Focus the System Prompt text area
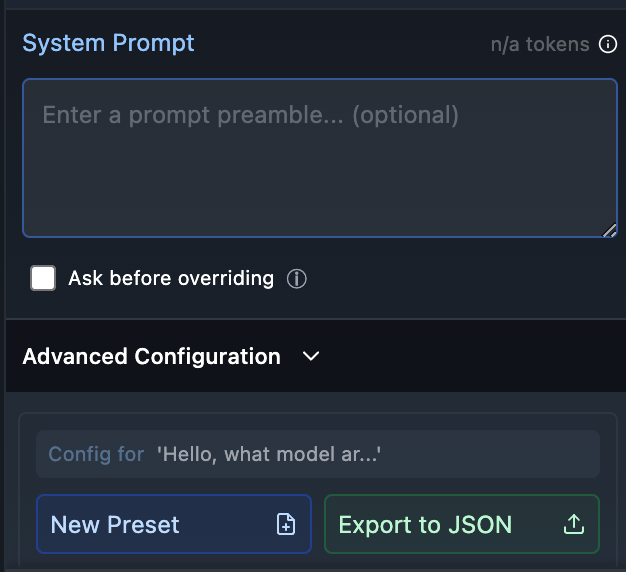Image resolution: width=626 pixels, height=572 pixels. pyautogui.click(x=320, y=158)
